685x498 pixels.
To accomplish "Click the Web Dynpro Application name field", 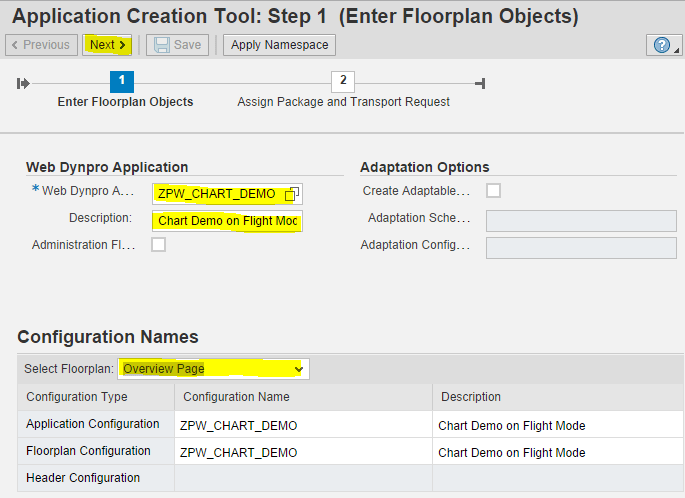I will click(227, 194).
